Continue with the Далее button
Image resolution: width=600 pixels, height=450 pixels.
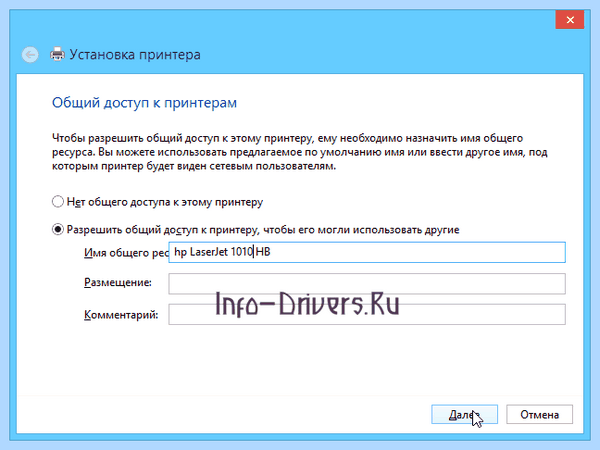coord(465,414)
